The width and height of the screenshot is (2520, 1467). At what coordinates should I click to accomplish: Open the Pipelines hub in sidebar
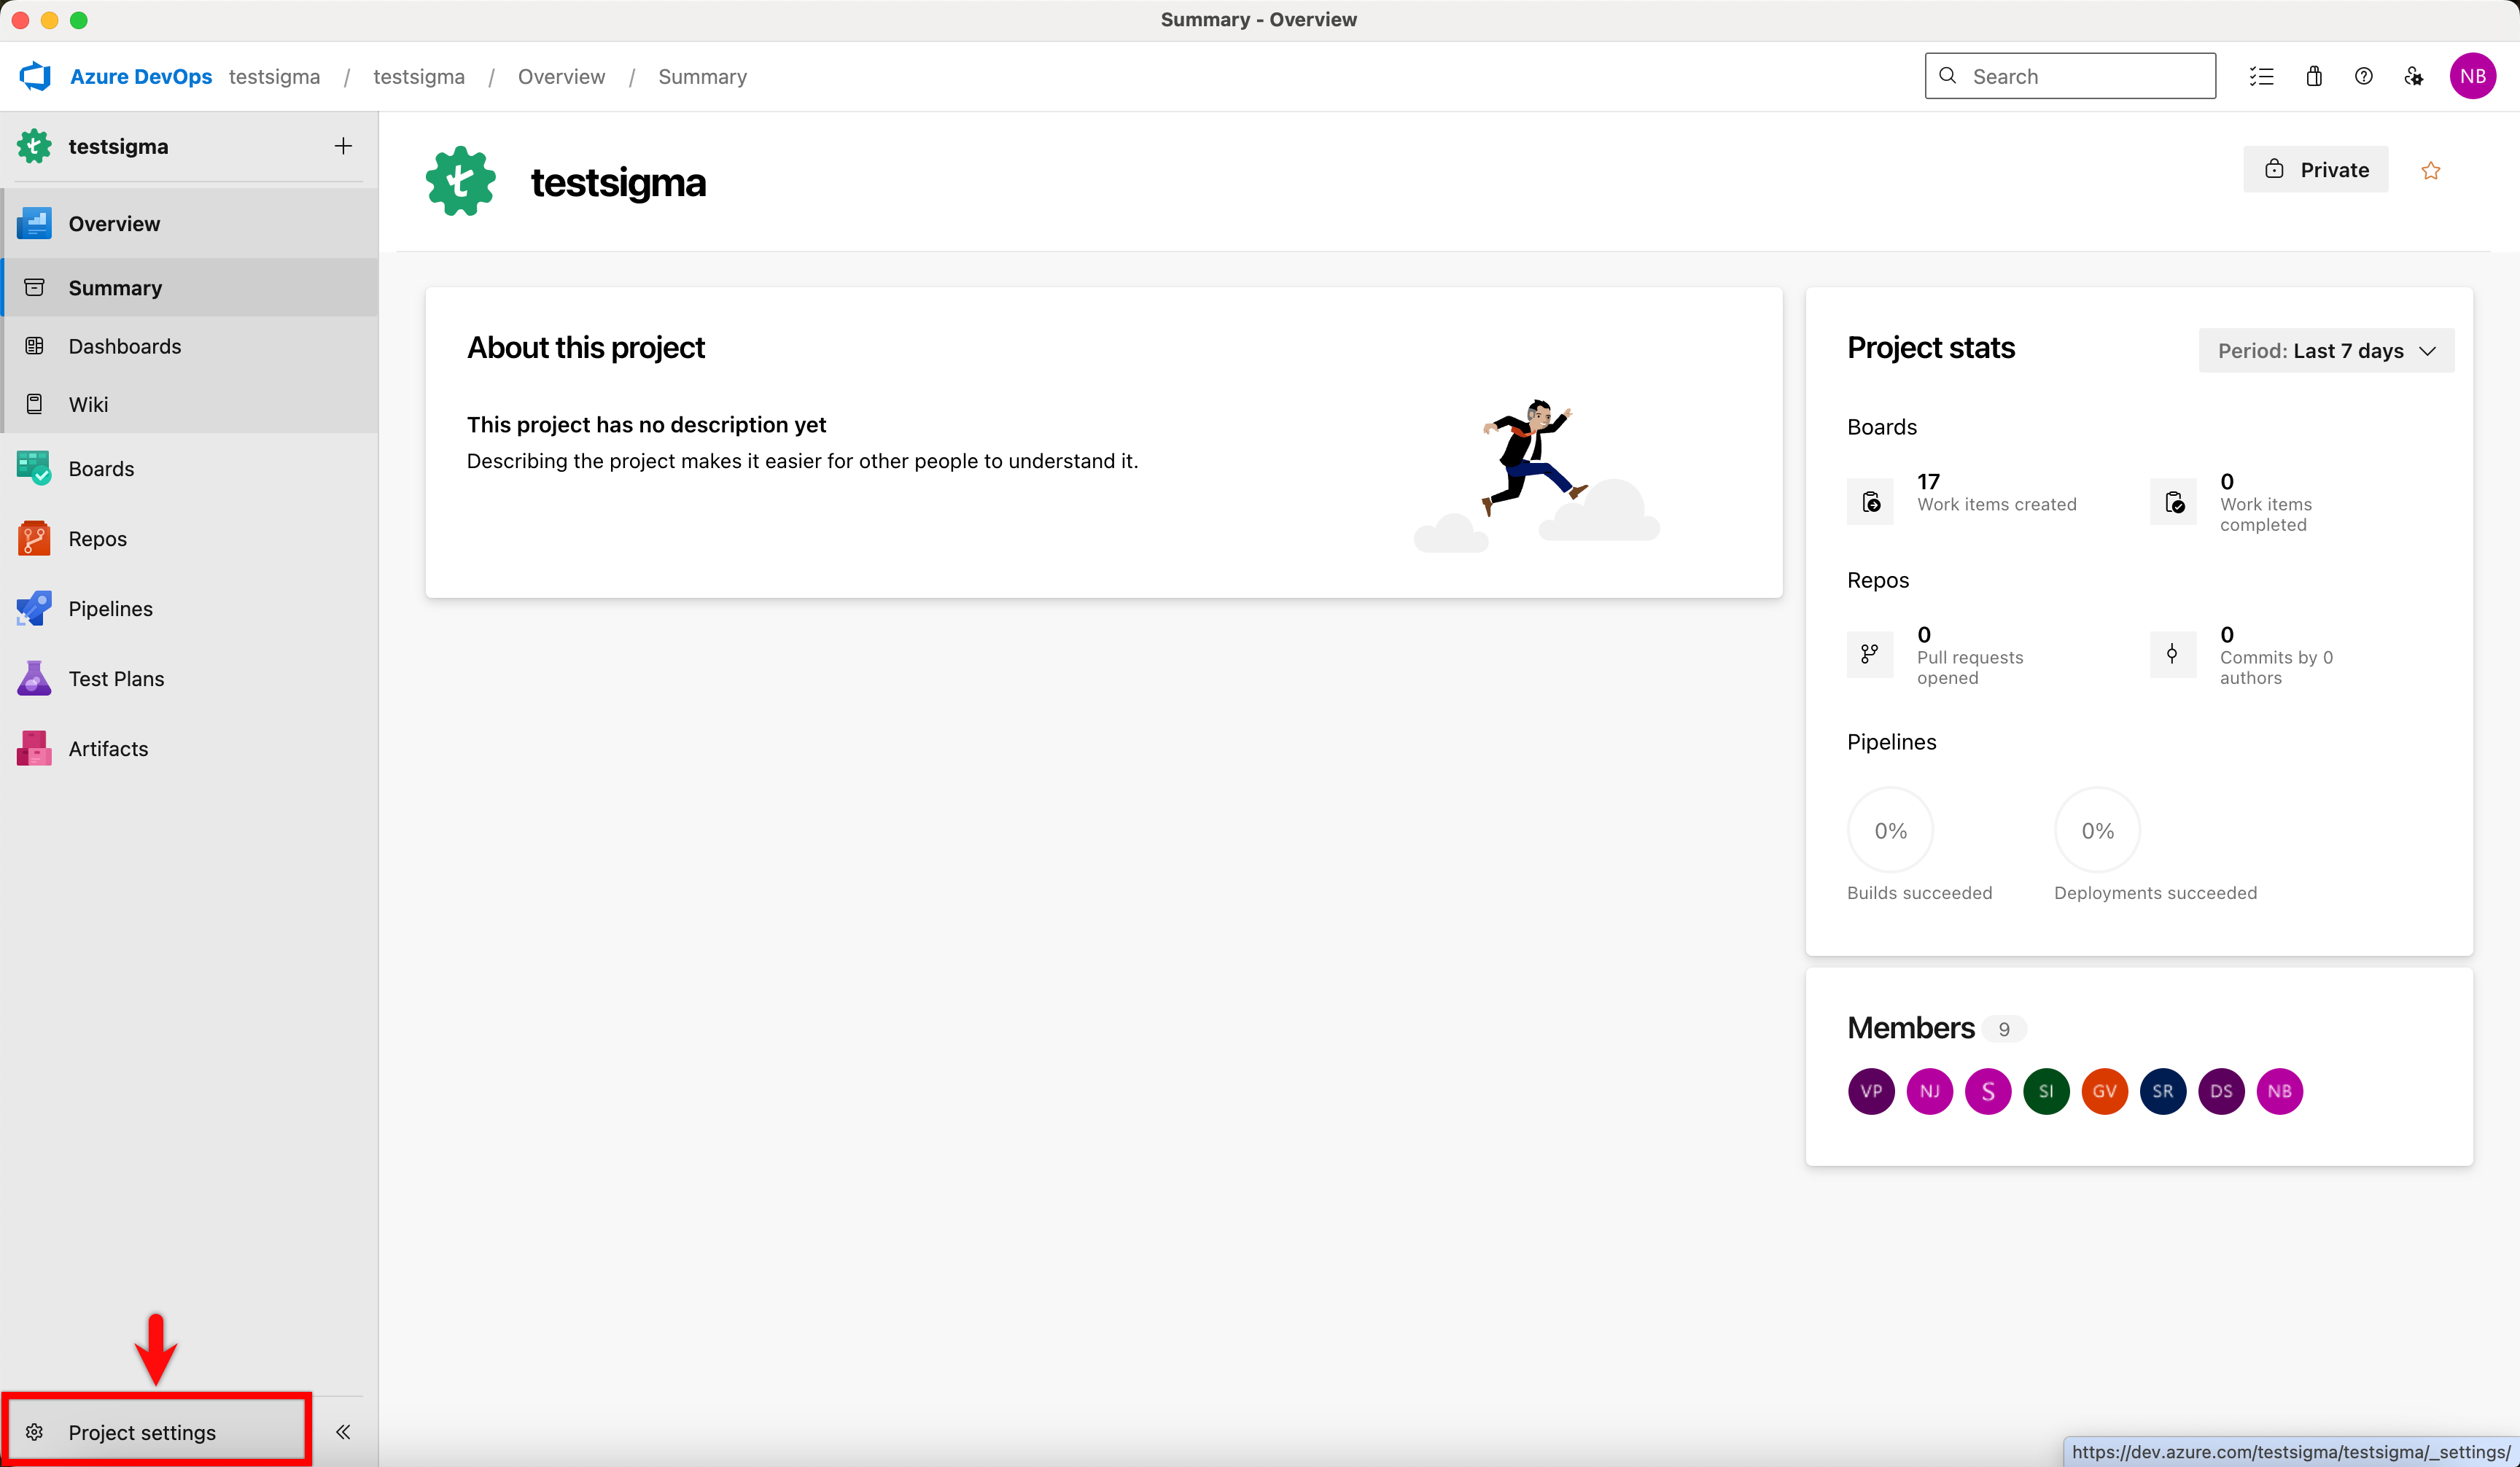[110, 609]
